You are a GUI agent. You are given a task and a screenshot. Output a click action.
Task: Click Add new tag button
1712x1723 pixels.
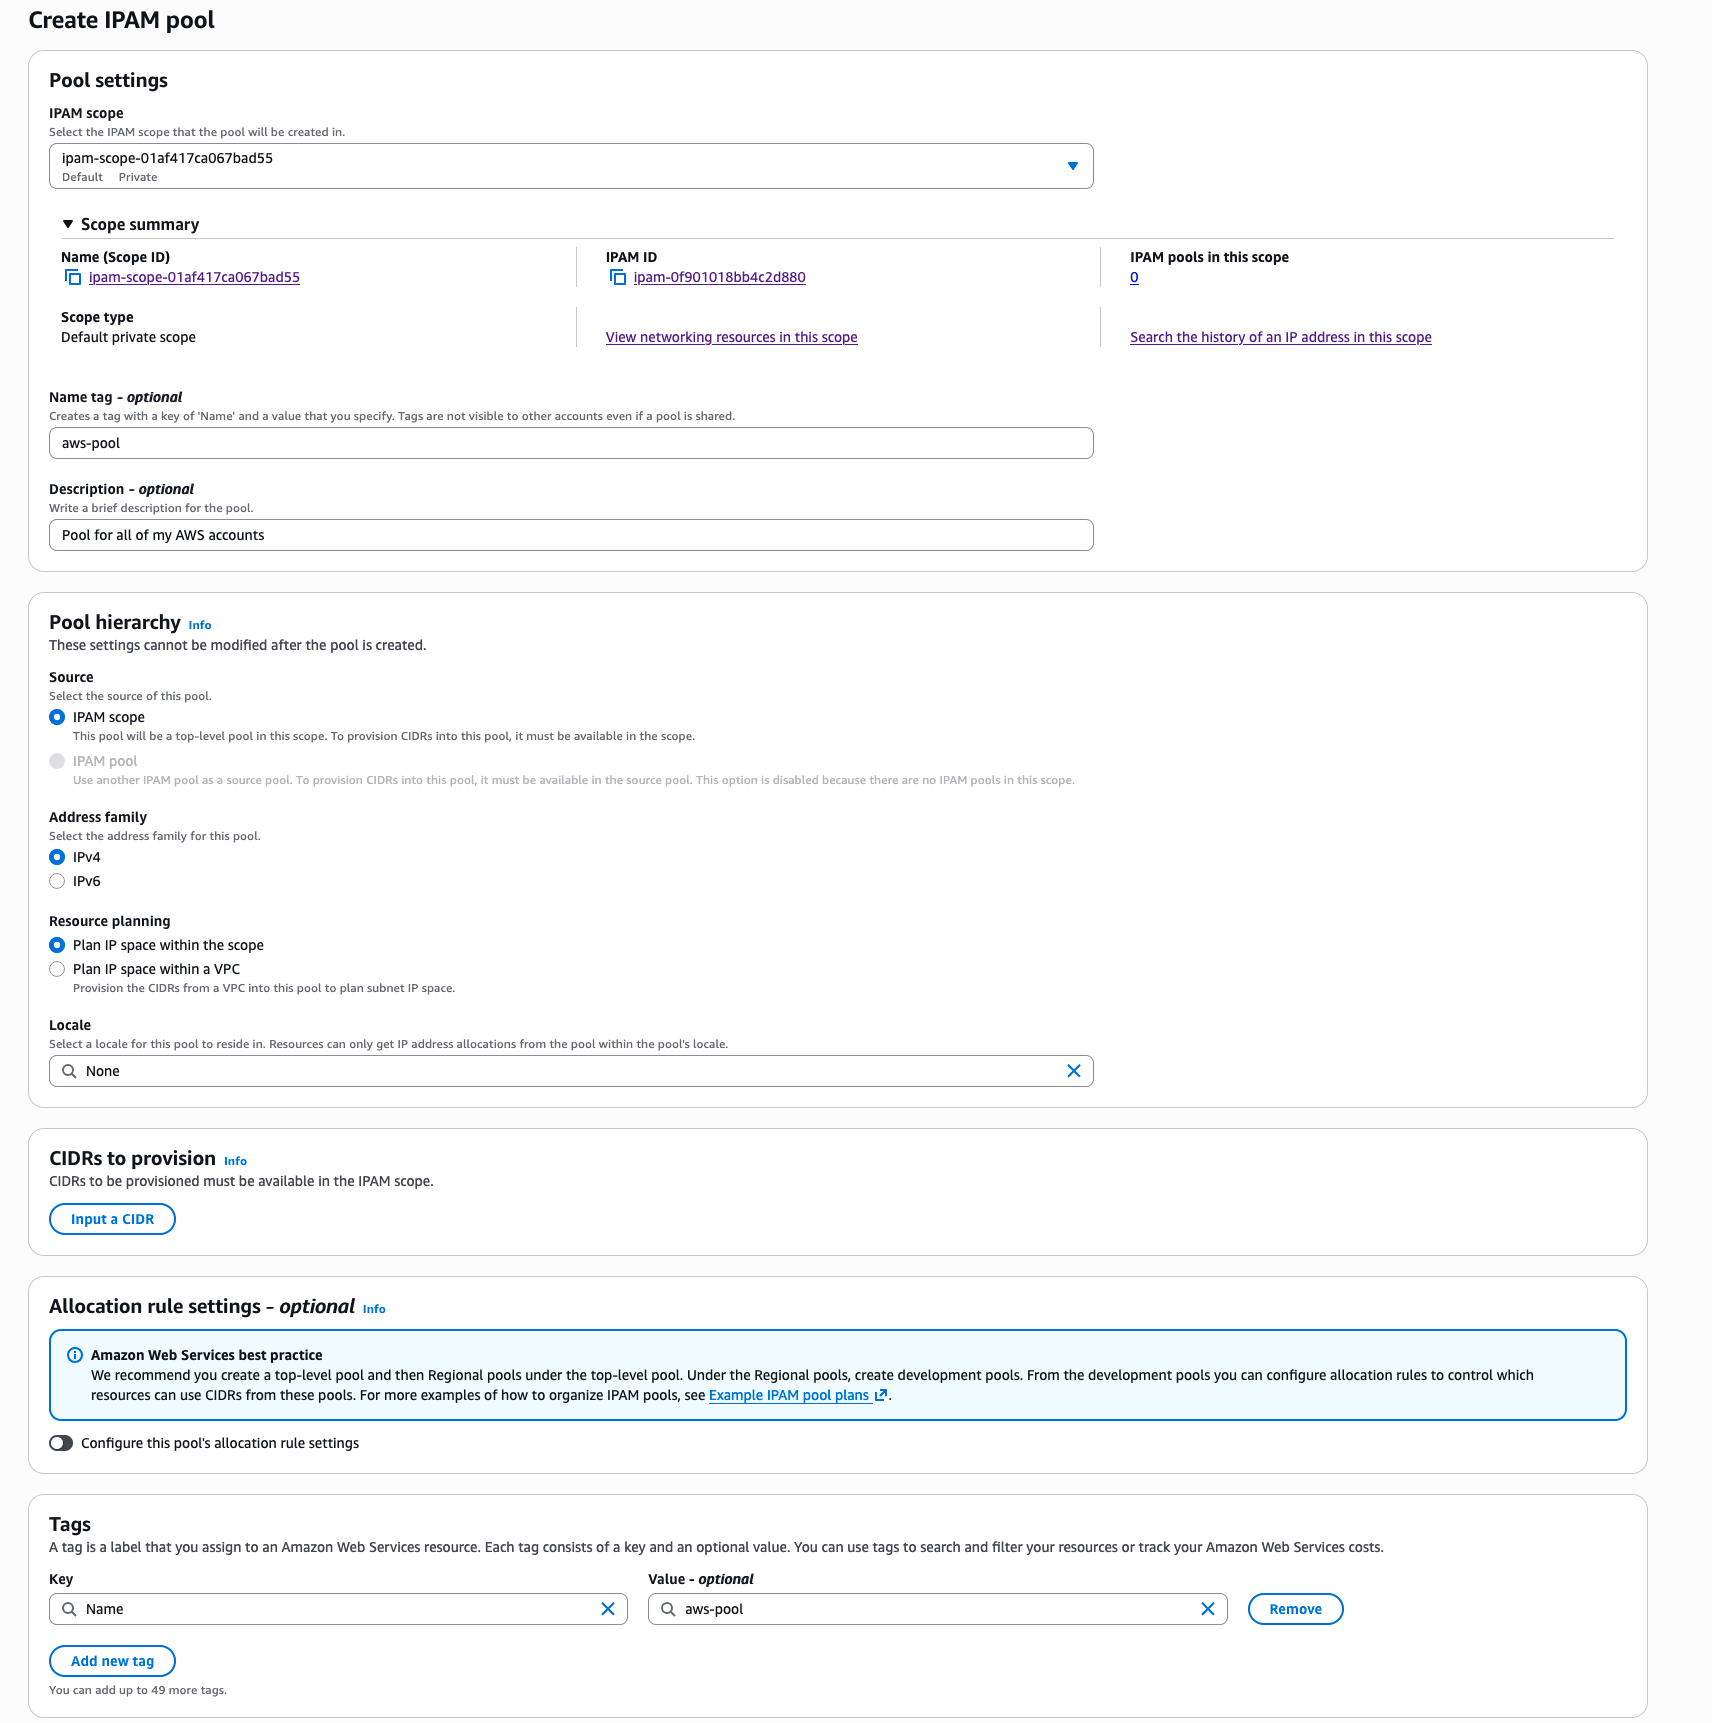(x=112, y=1661)
